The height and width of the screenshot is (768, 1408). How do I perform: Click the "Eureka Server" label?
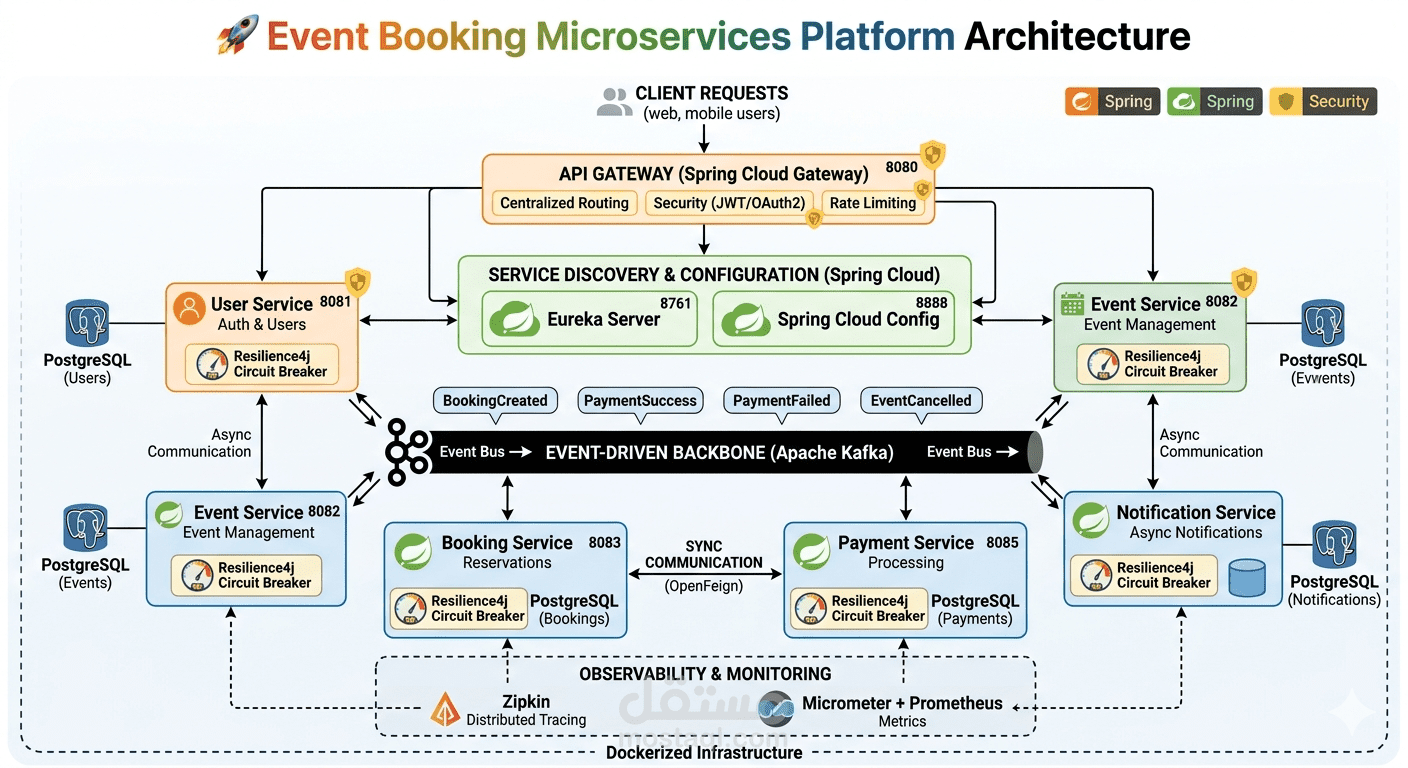tap(604, 320)
